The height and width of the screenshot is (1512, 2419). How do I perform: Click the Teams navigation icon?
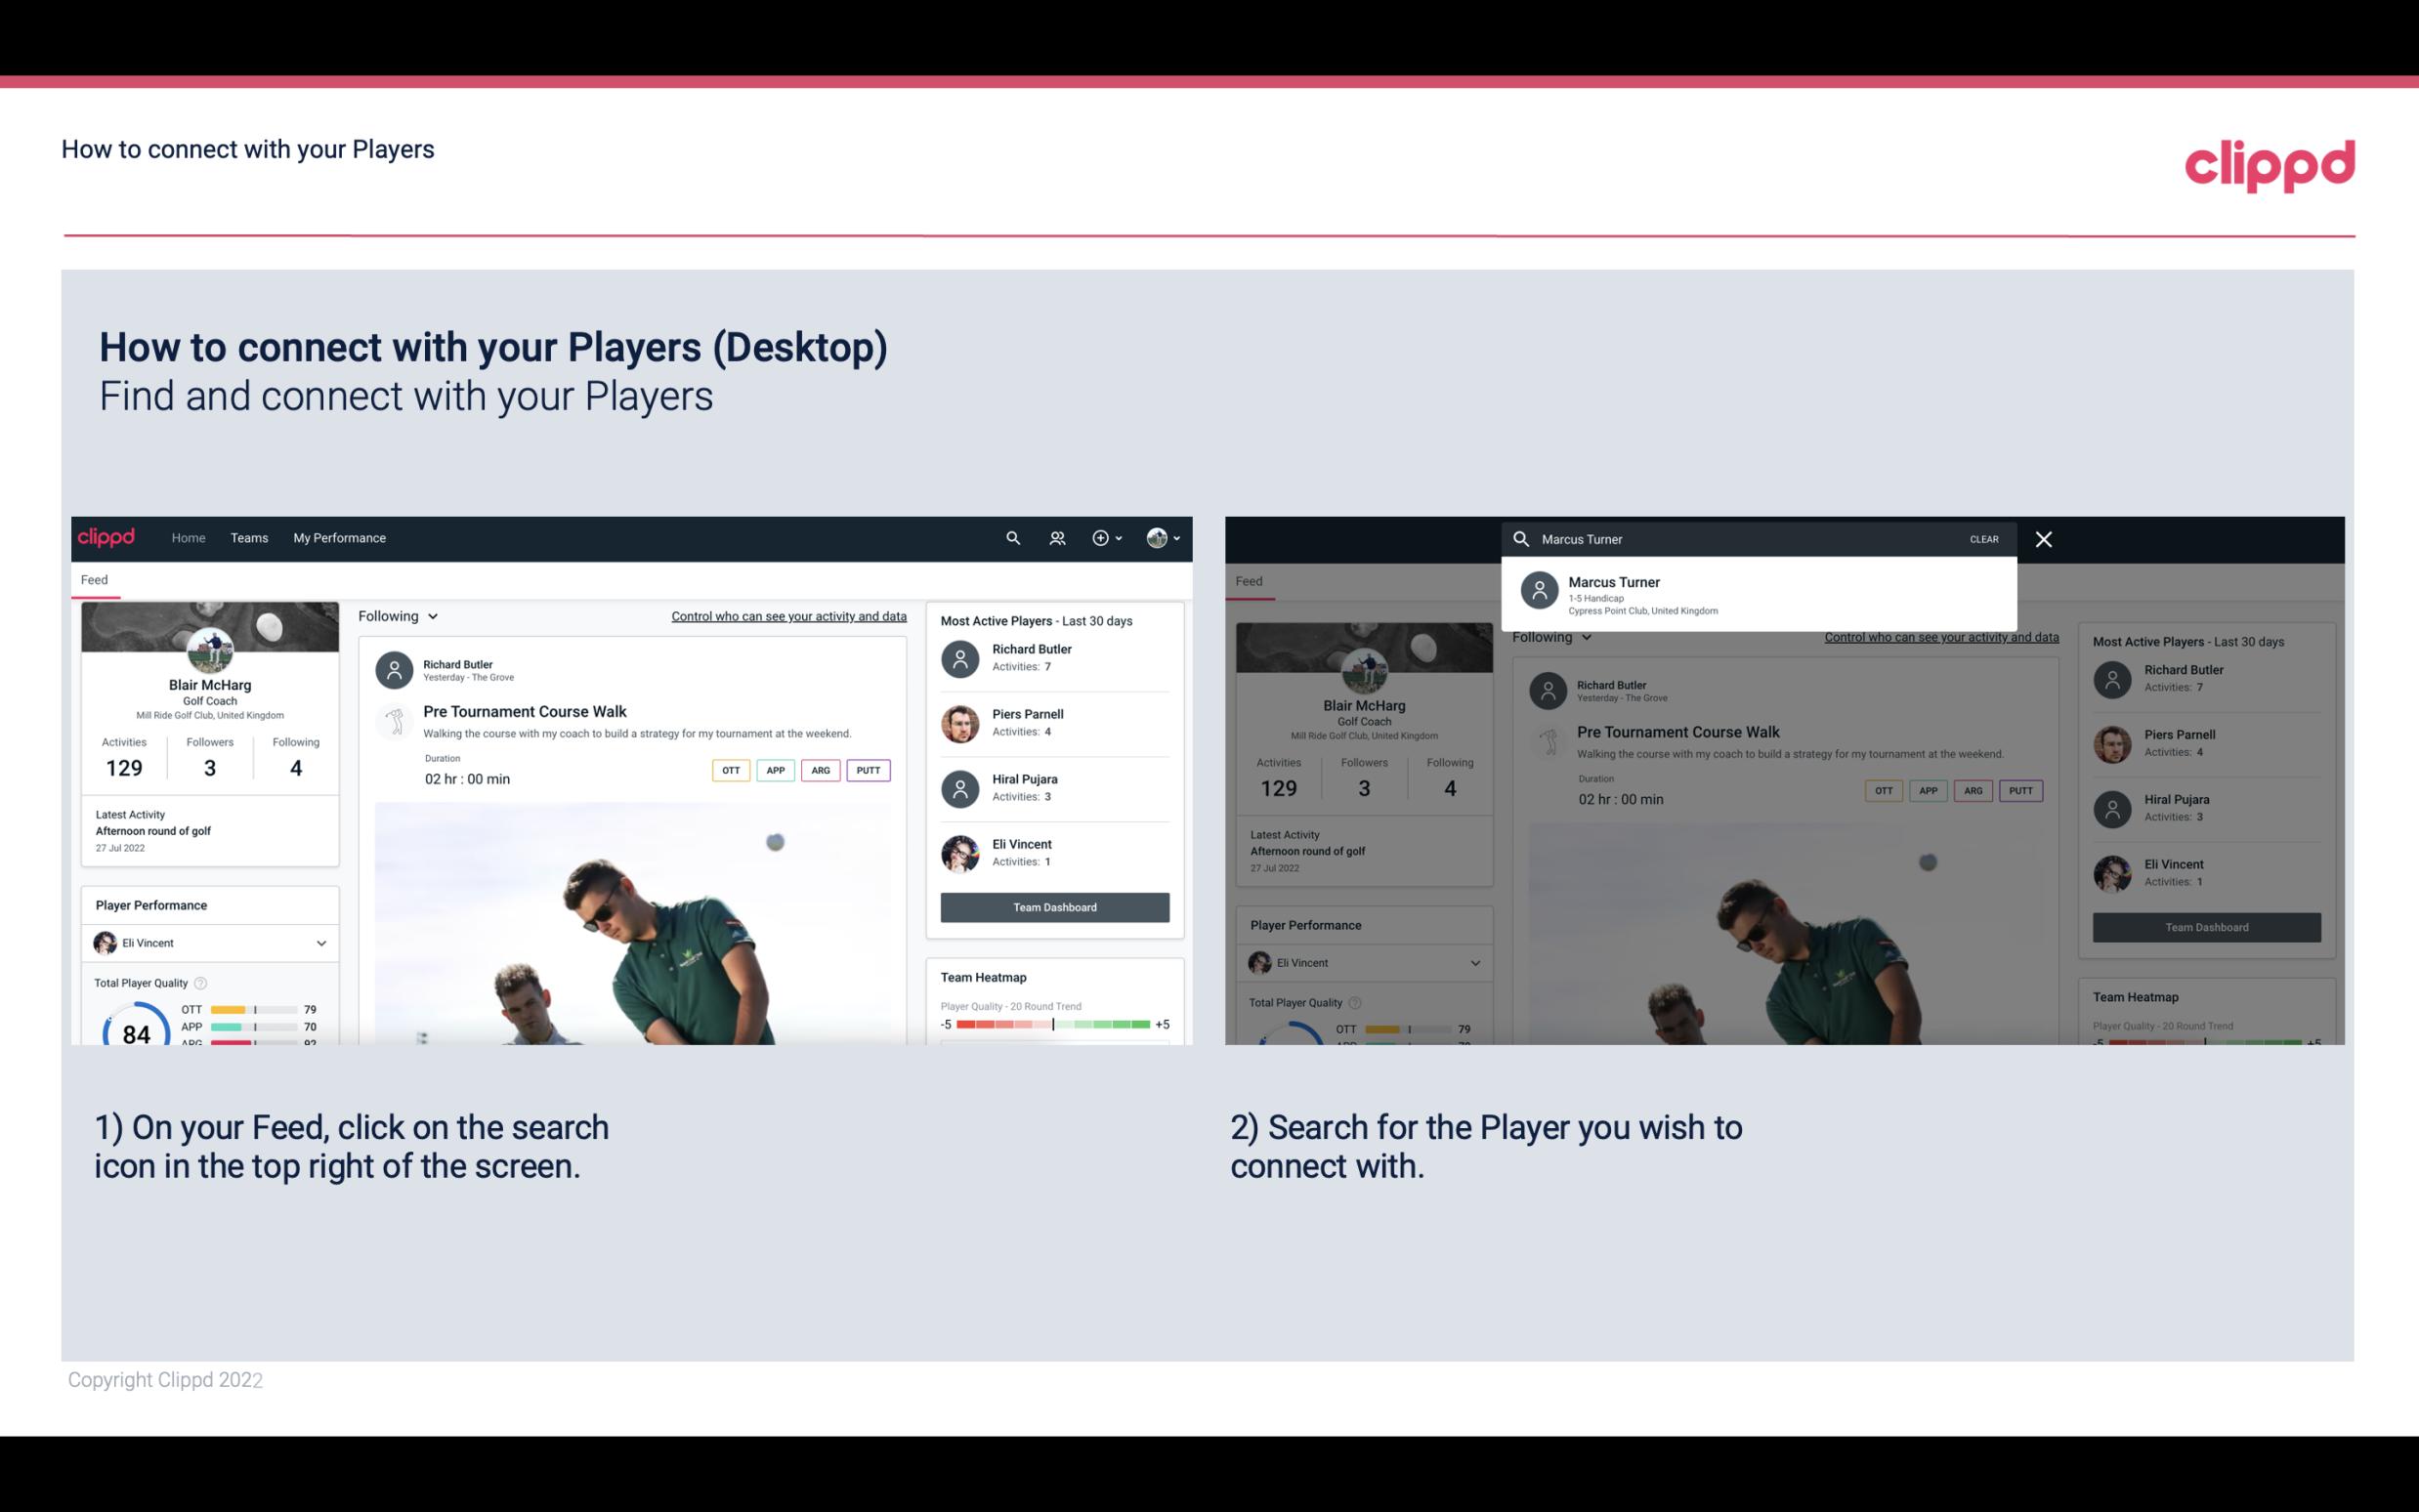click(x=247, y=536)
